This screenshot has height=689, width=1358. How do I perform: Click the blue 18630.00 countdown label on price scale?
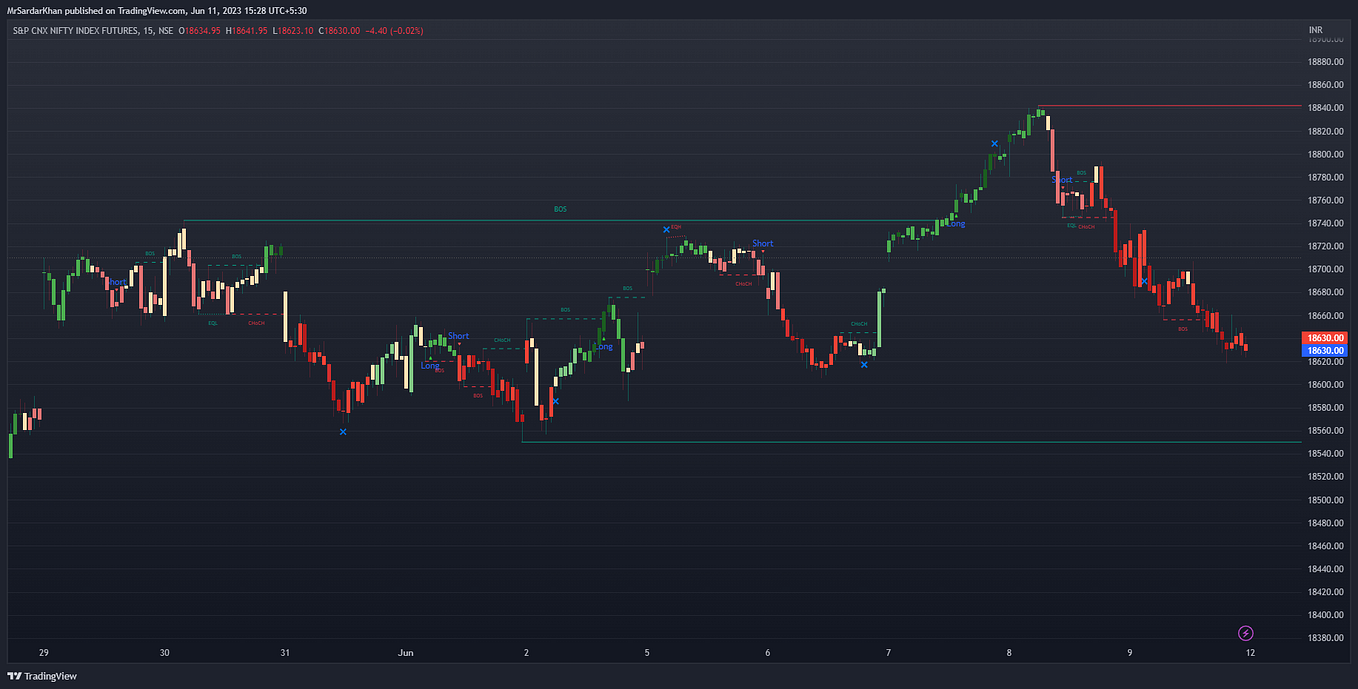point(1322,350)
